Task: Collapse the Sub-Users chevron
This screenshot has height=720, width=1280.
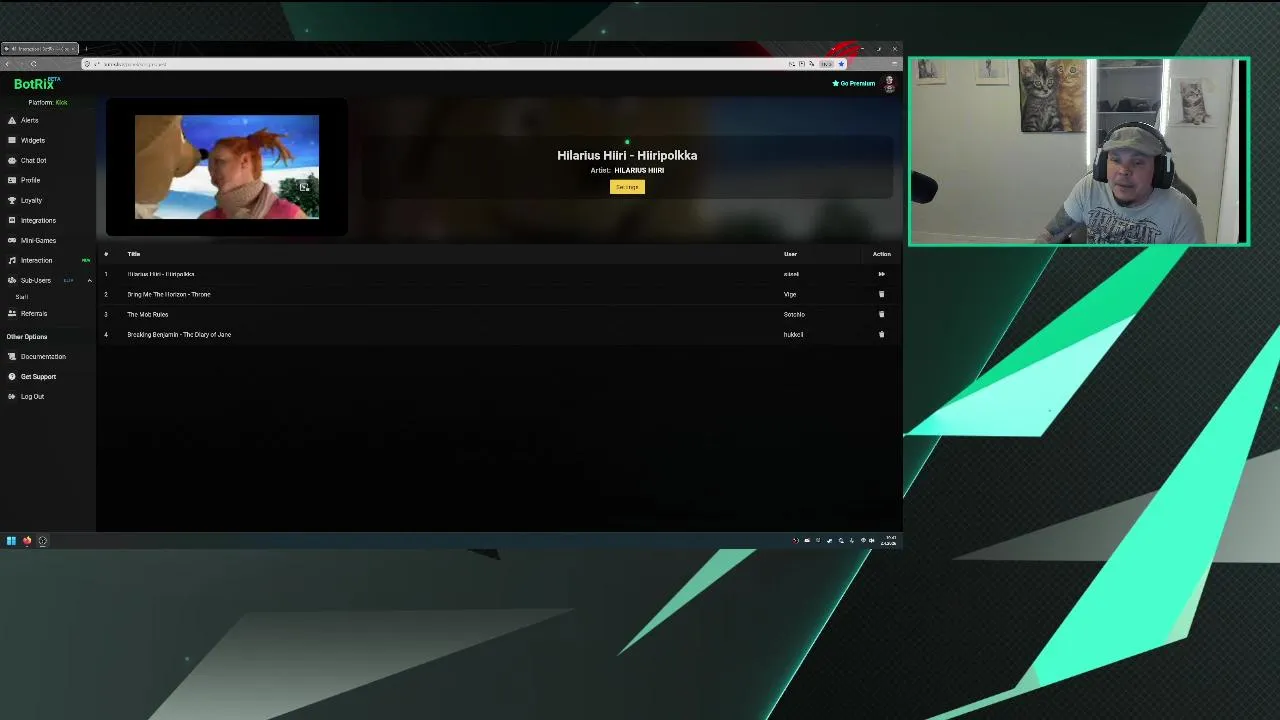Action: (x=89, y=280)
